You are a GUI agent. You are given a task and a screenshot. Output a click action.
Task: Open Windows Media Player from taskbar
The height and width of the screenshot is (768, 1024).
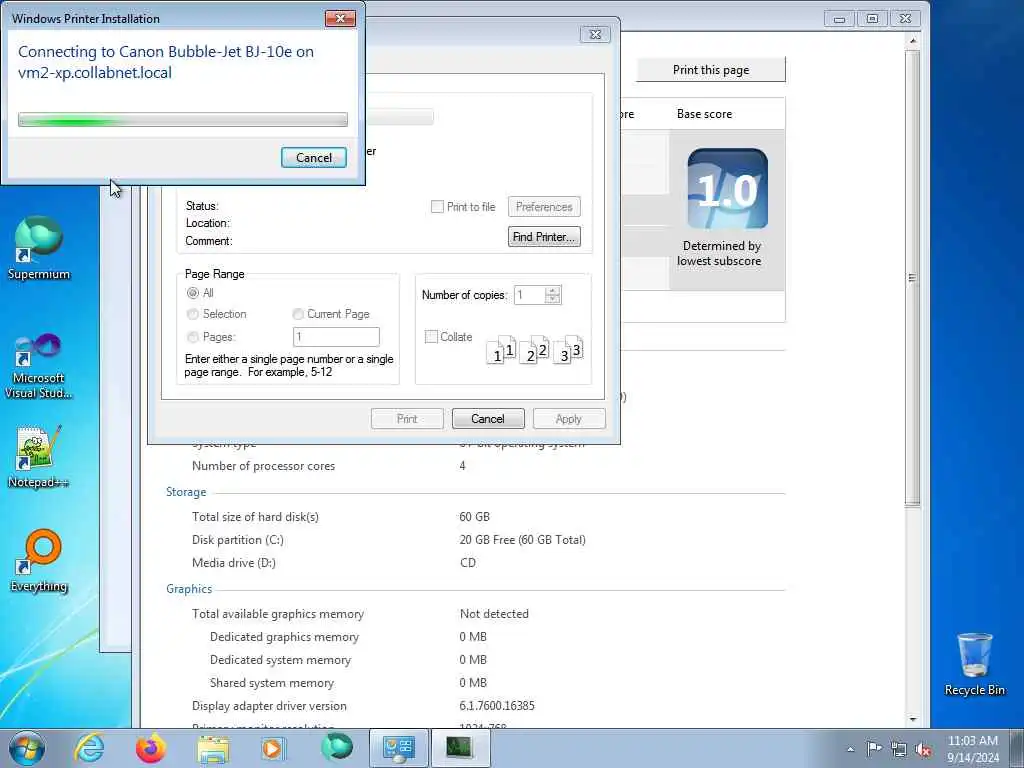(274, 748)
